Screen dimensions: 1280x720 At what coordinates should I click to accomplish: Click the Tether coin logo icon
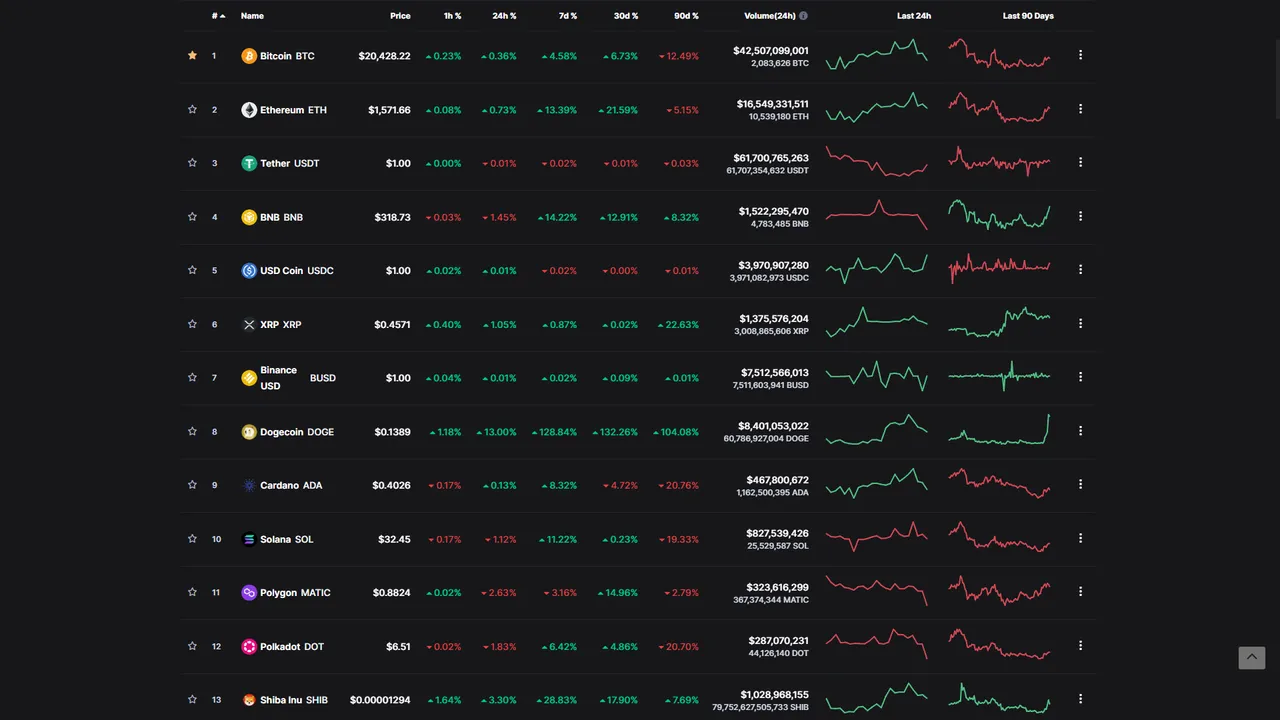pos(249,163)
